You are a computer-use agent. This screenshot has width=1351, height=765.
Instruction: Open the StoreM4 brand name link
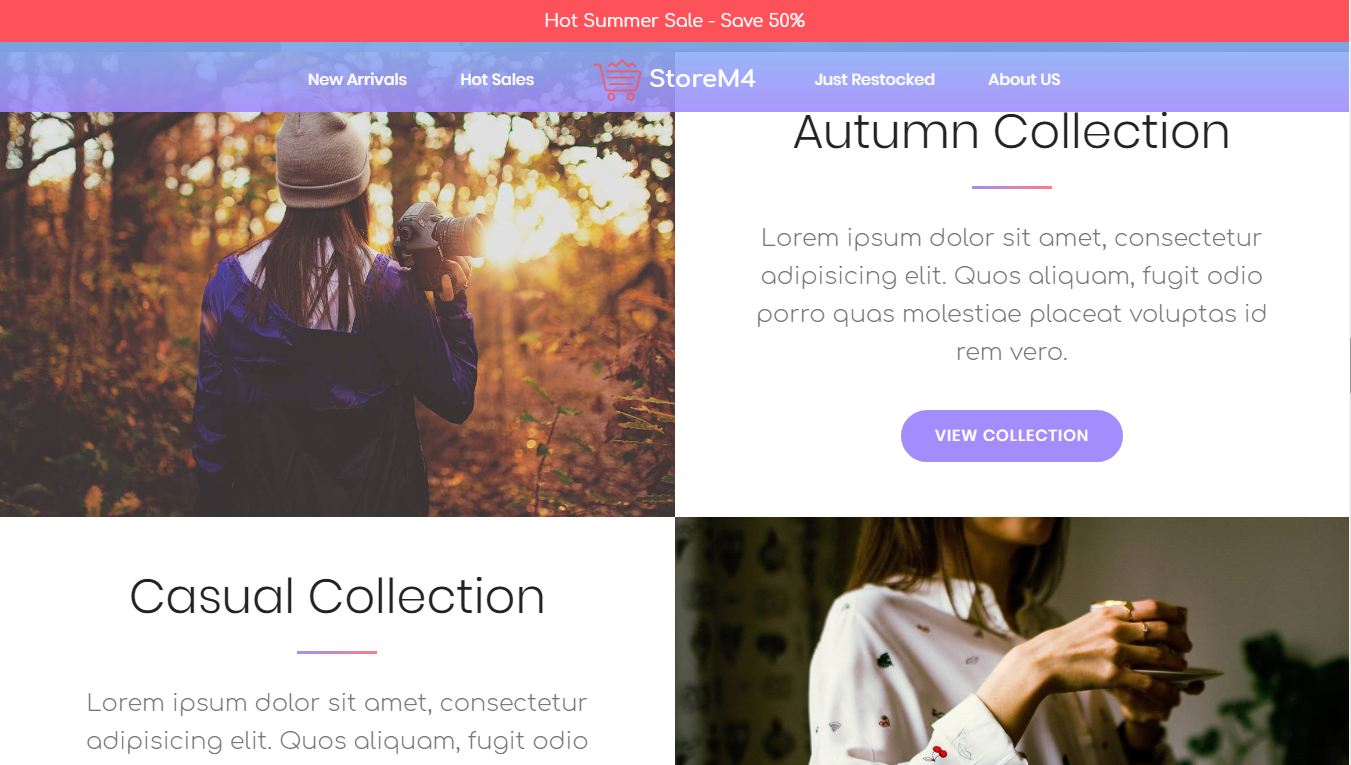click(x=702, y=78)
